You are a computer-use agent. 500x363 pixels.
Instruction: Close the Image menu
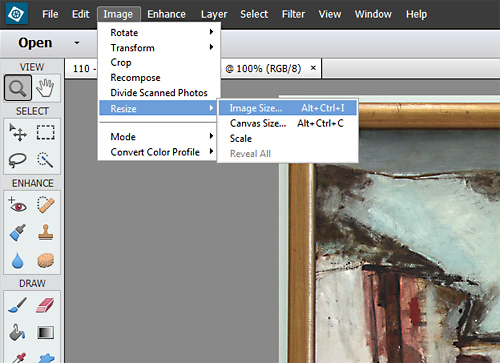(x=118, y=14)
